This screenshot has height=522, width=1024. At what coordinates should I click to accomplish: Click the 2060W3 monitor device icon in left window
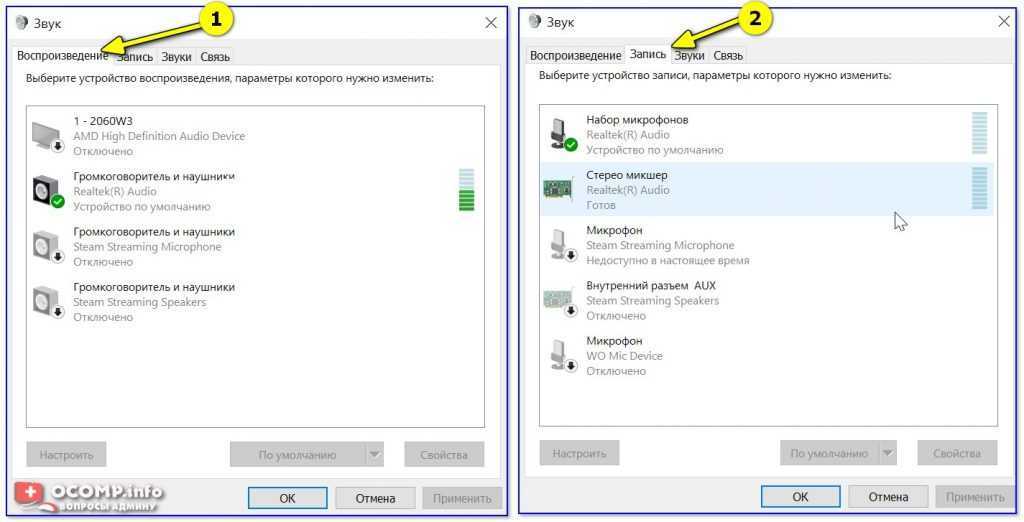pos(48,136)
